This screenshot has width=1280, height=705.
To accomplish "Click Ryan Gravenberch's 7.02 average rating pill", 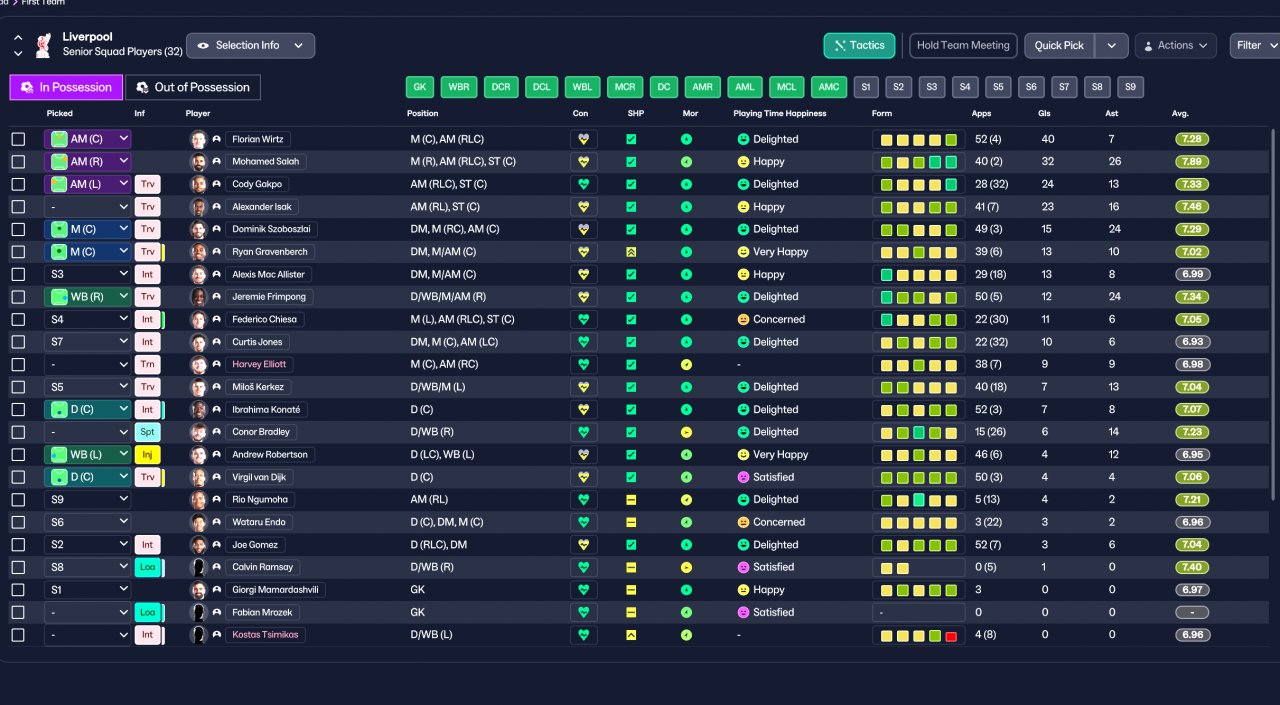I will tap(1192, 252).
